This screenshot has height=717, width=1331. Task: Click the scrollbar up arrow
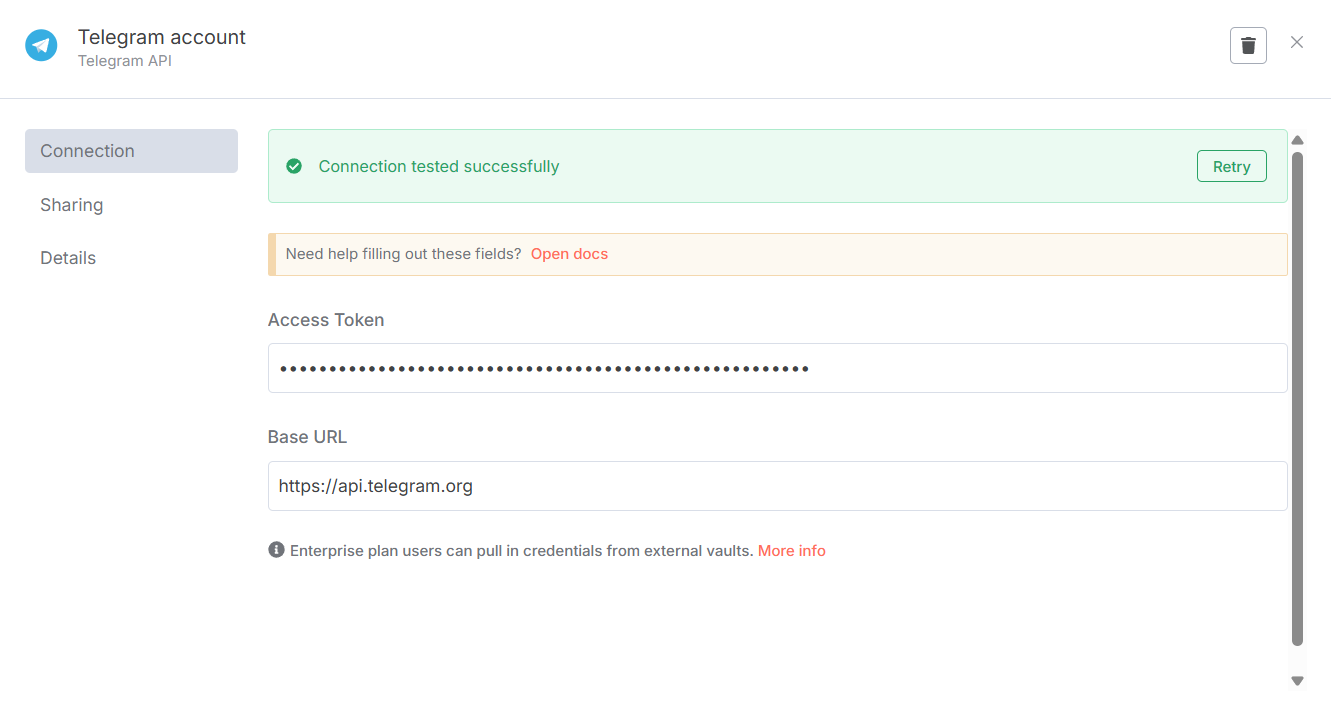(x=1298, y=140)
